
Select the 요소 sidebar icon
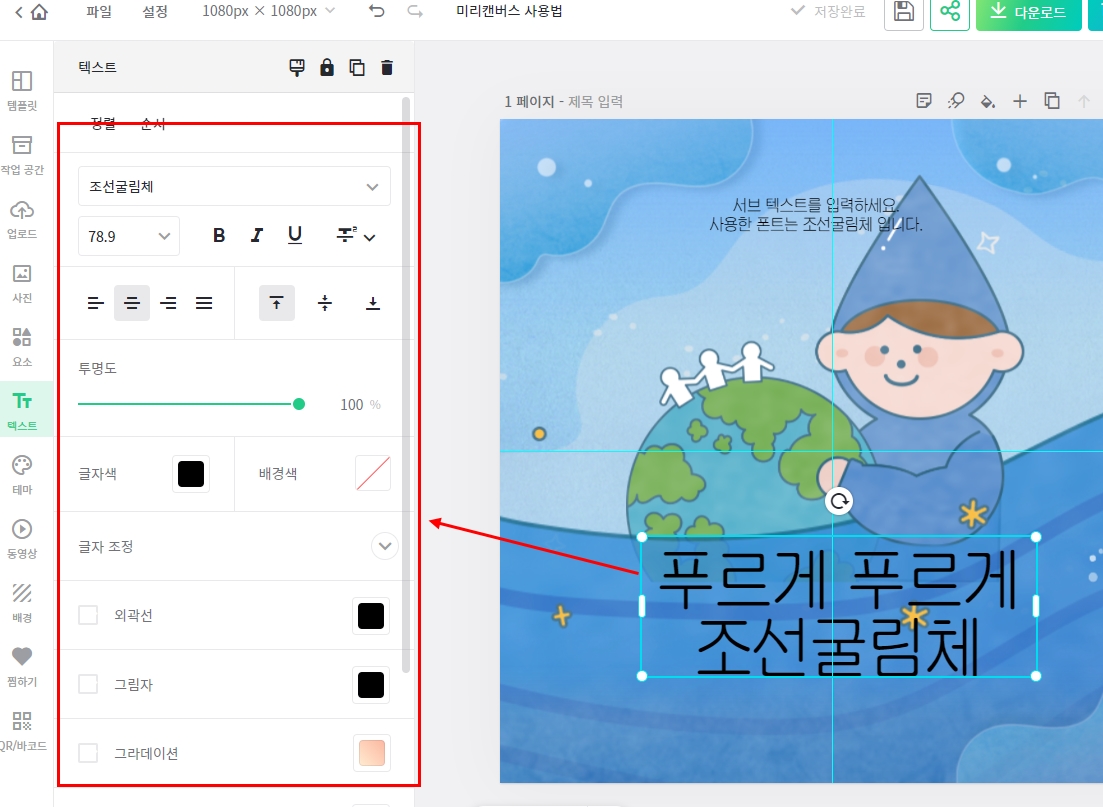pyautogui.click(x=21, y=336)
